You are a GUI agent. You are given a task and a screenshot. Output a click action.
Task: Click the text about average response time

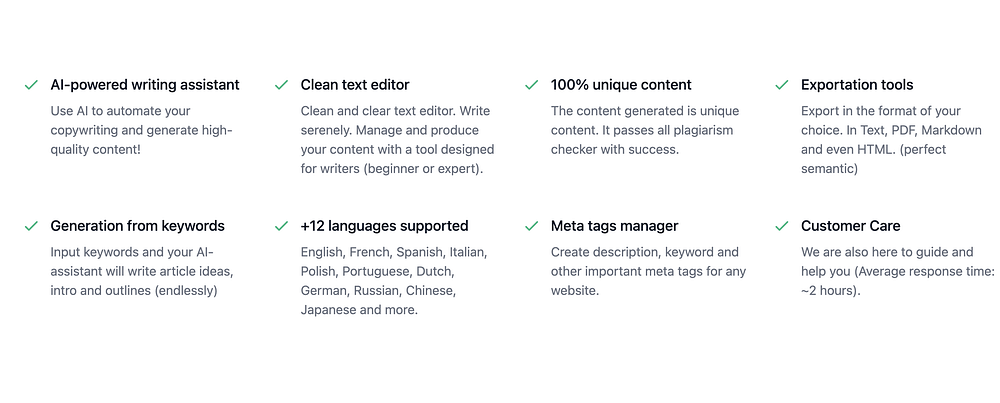pyautogui.click(x=895, y=271)
